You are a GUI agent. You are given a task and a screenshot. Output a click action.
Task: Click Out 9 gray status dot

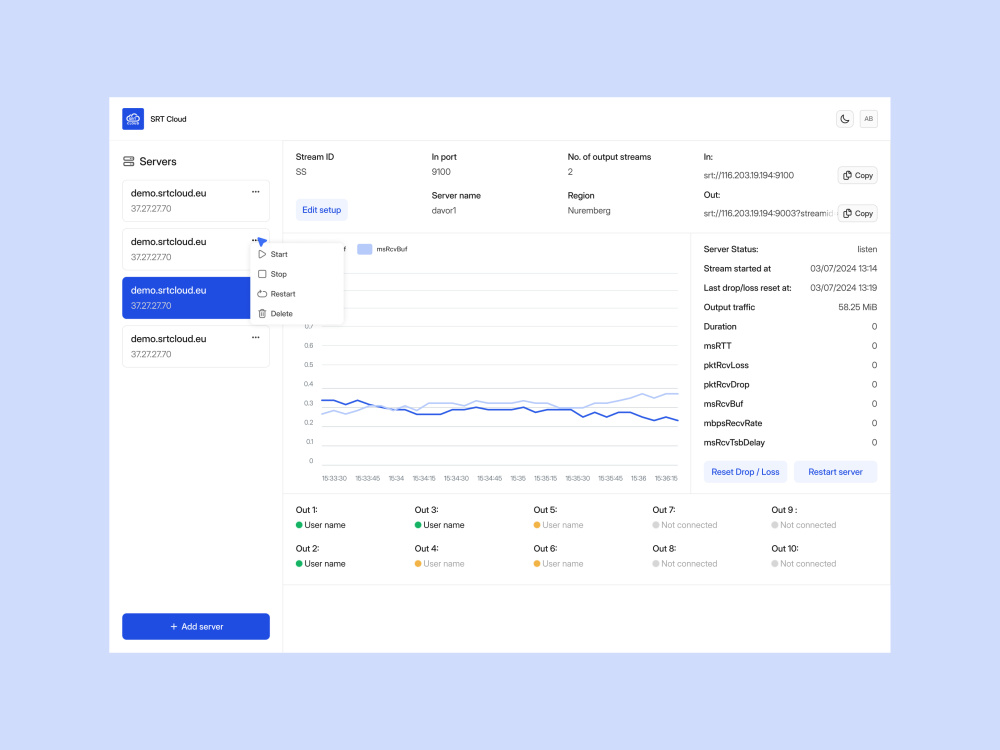(x=775, y=525)
